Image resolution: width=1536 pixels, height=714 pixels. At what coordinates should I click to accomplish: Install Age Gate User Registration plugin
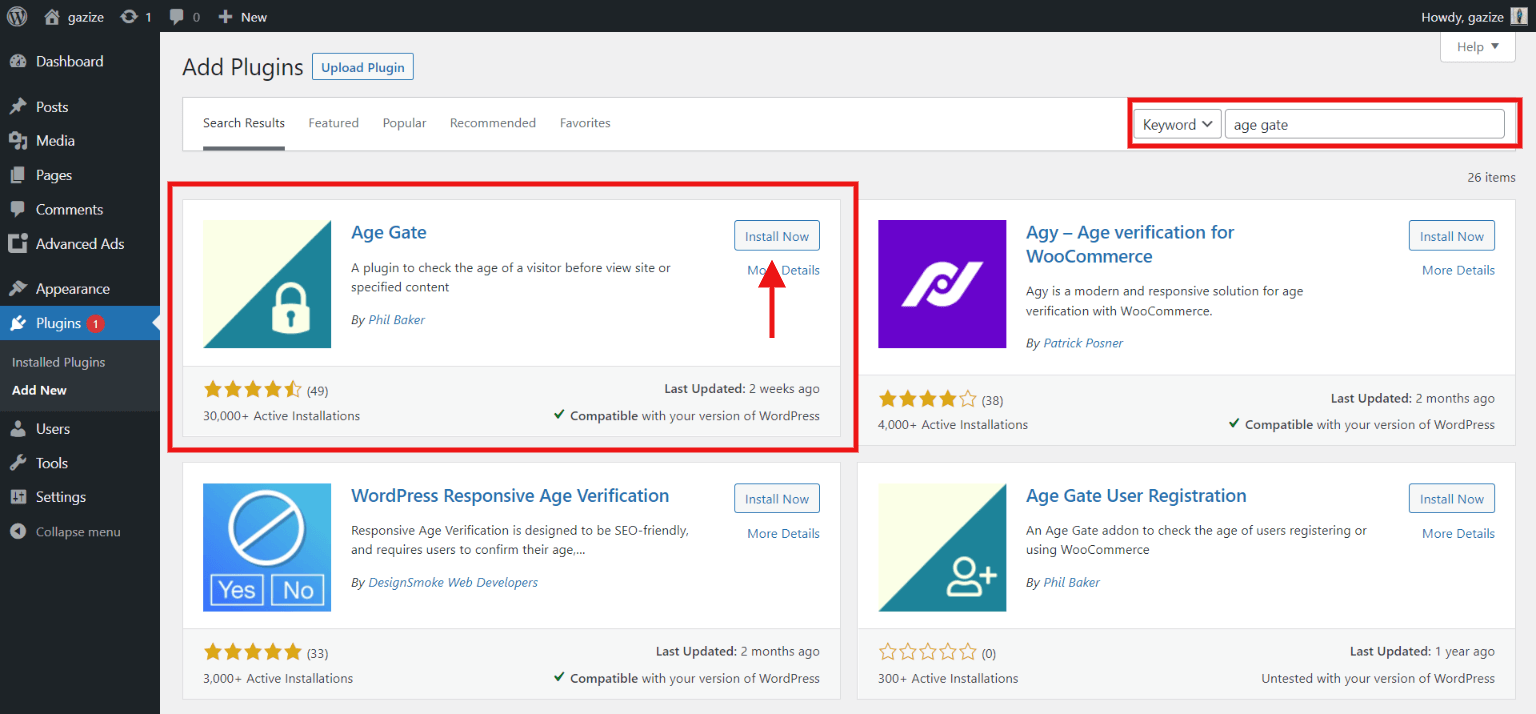pyautogui.click(x=1452, y=499)
